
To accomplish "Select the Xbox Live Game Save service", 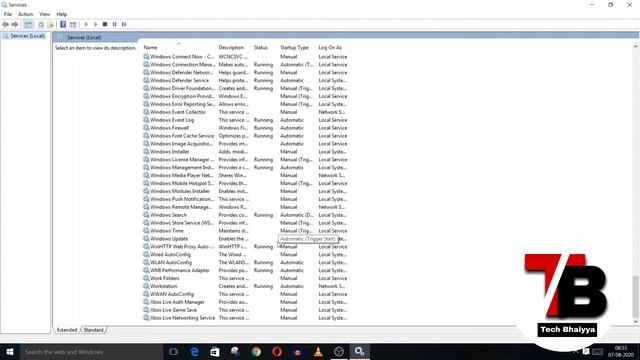I will [x=245, y=310].
